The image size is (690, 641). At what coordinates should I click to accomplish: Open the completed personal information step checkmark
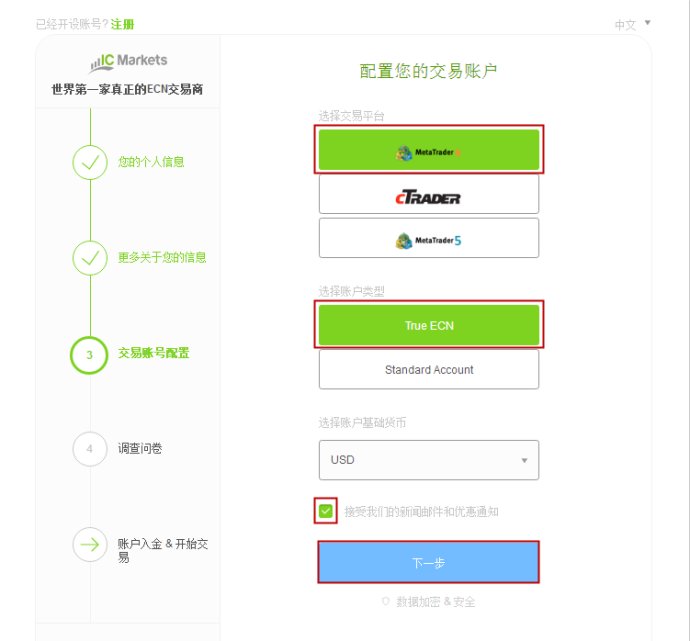(x=90, y=162)
